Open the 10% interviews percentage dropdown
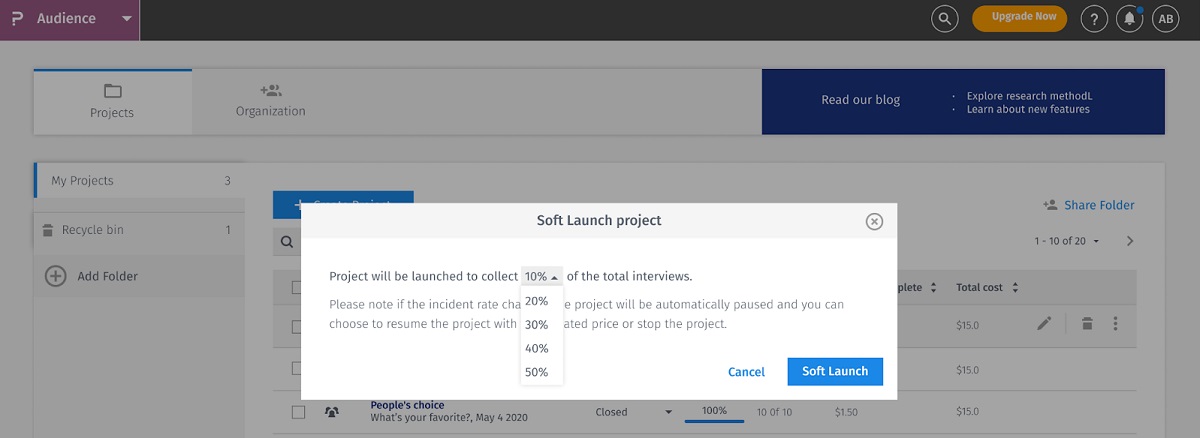 pyautogui.click(x=541, y=276)
